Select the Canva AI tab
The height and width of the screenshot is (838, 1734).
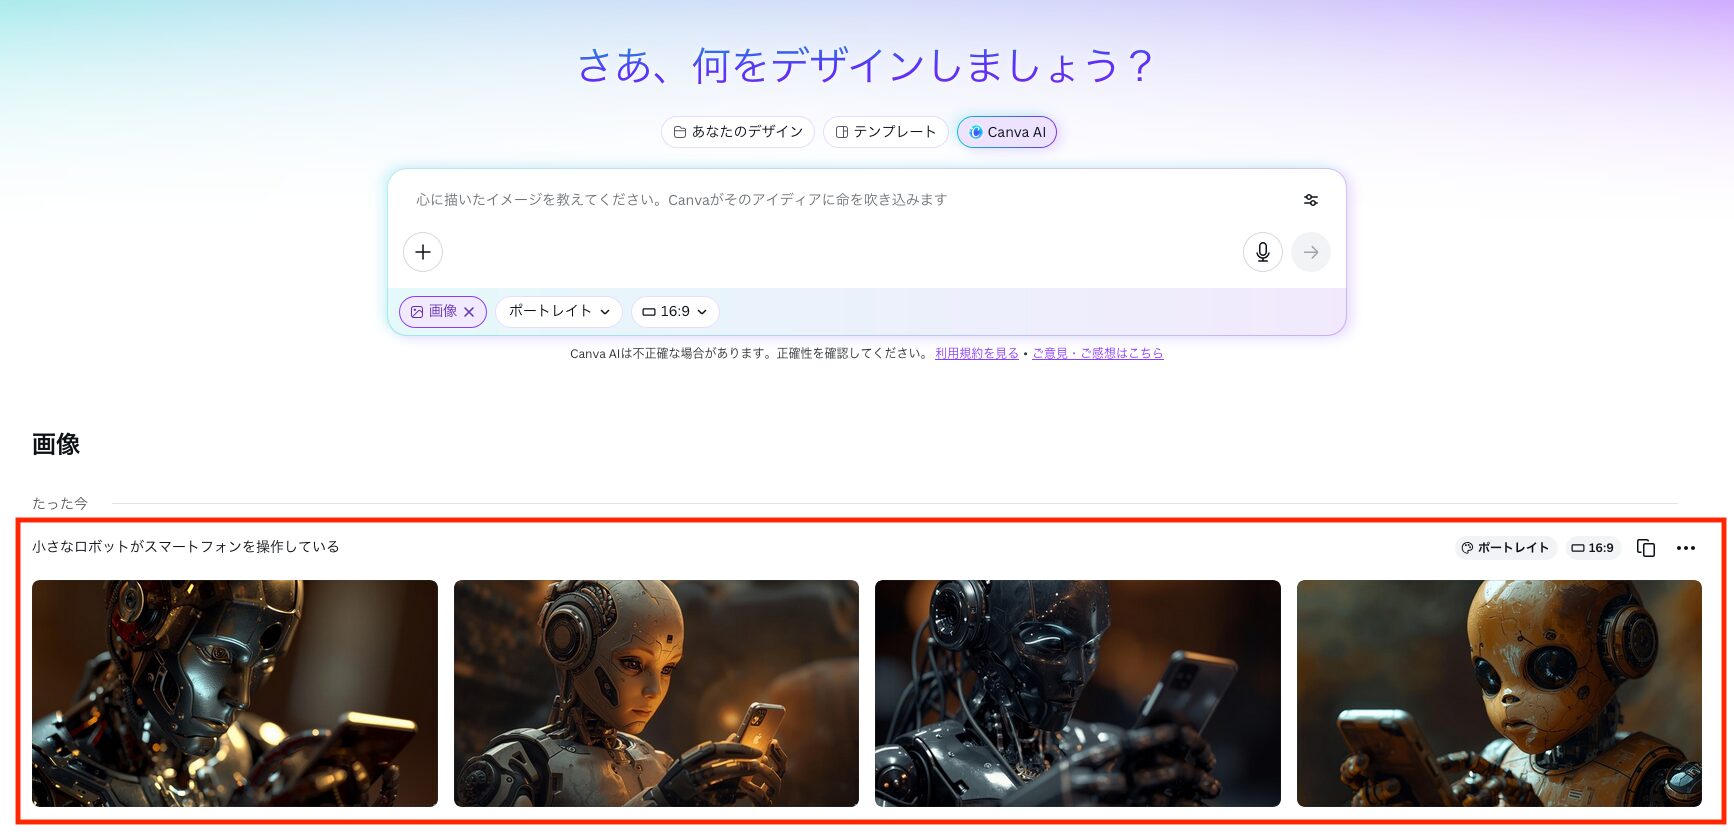(1007, 132)
